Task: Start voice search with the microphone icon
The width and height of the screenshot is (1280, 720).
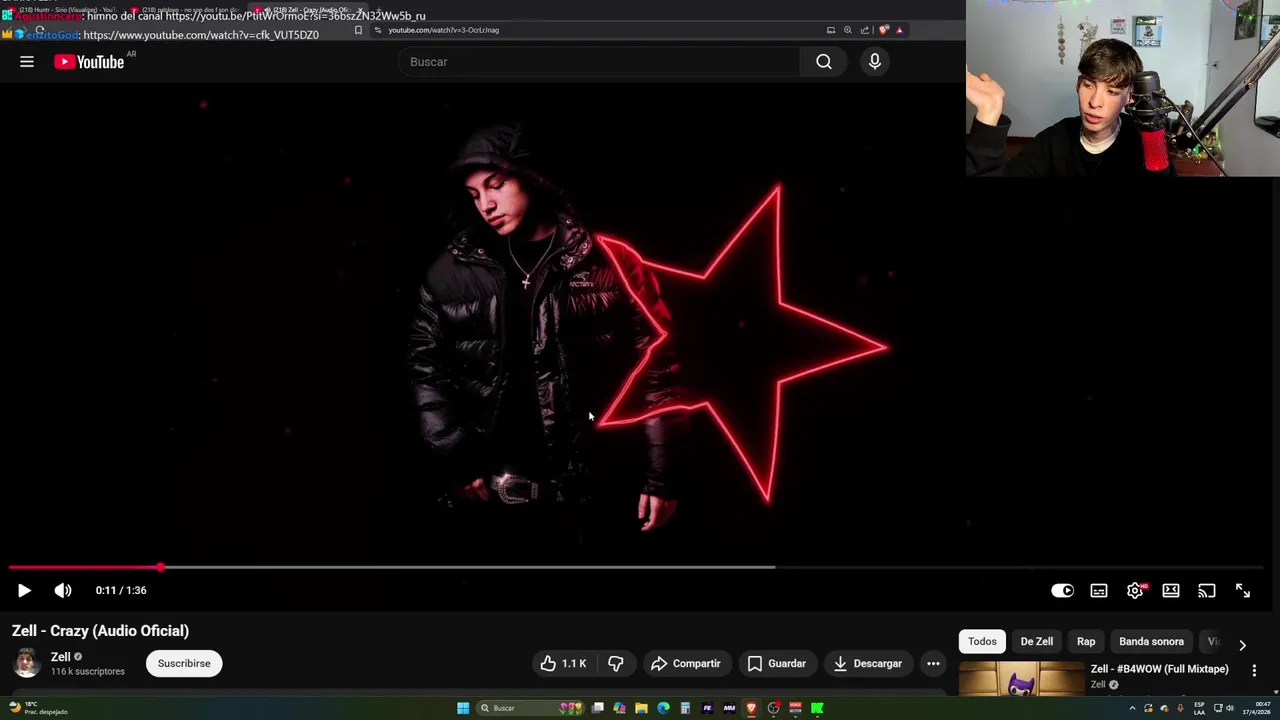Action: pyautogui.click(x=875, y=62)
